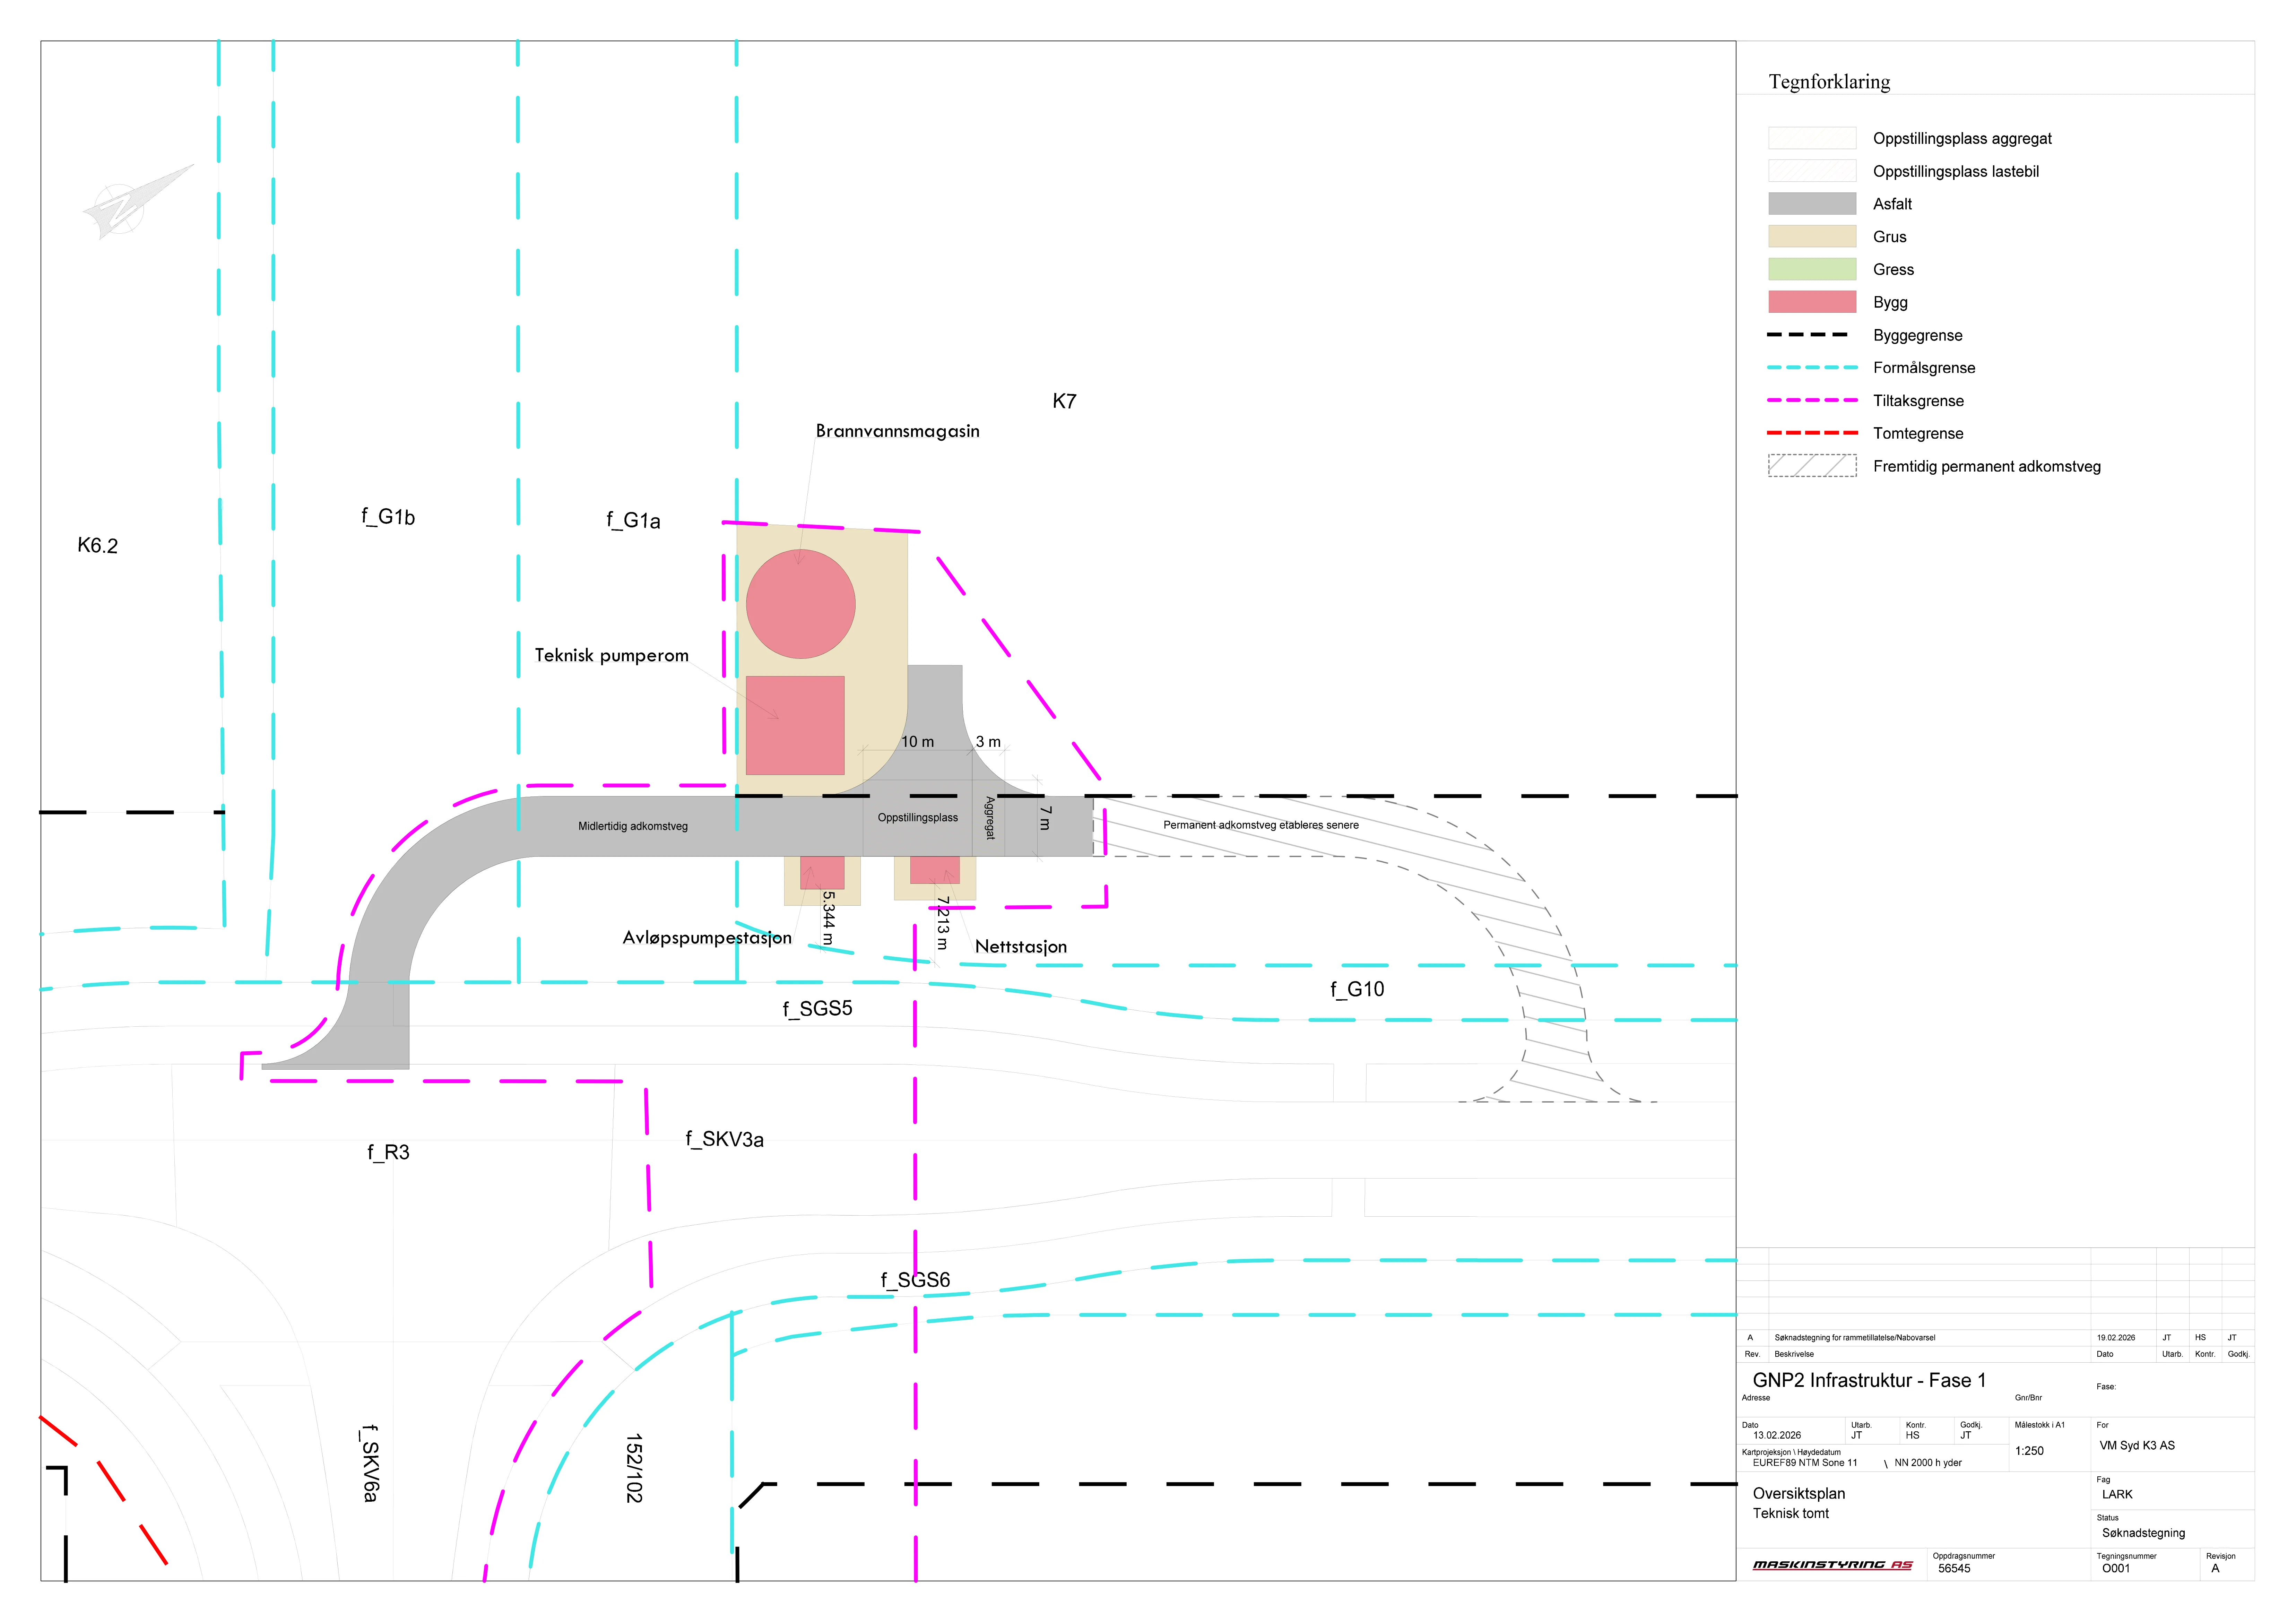Click the drawing number 'O001'
The image size is (2296, 1622).
coord(2116,1569)
